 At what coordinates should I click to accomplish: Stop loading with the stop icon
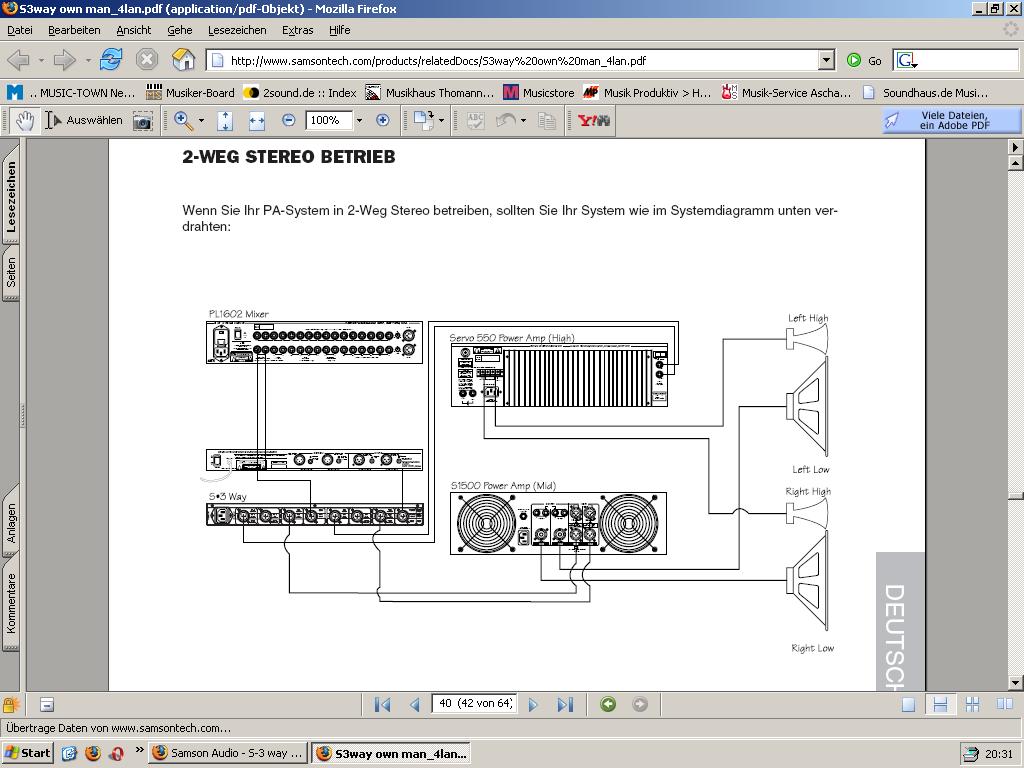[x=147, y=60]
